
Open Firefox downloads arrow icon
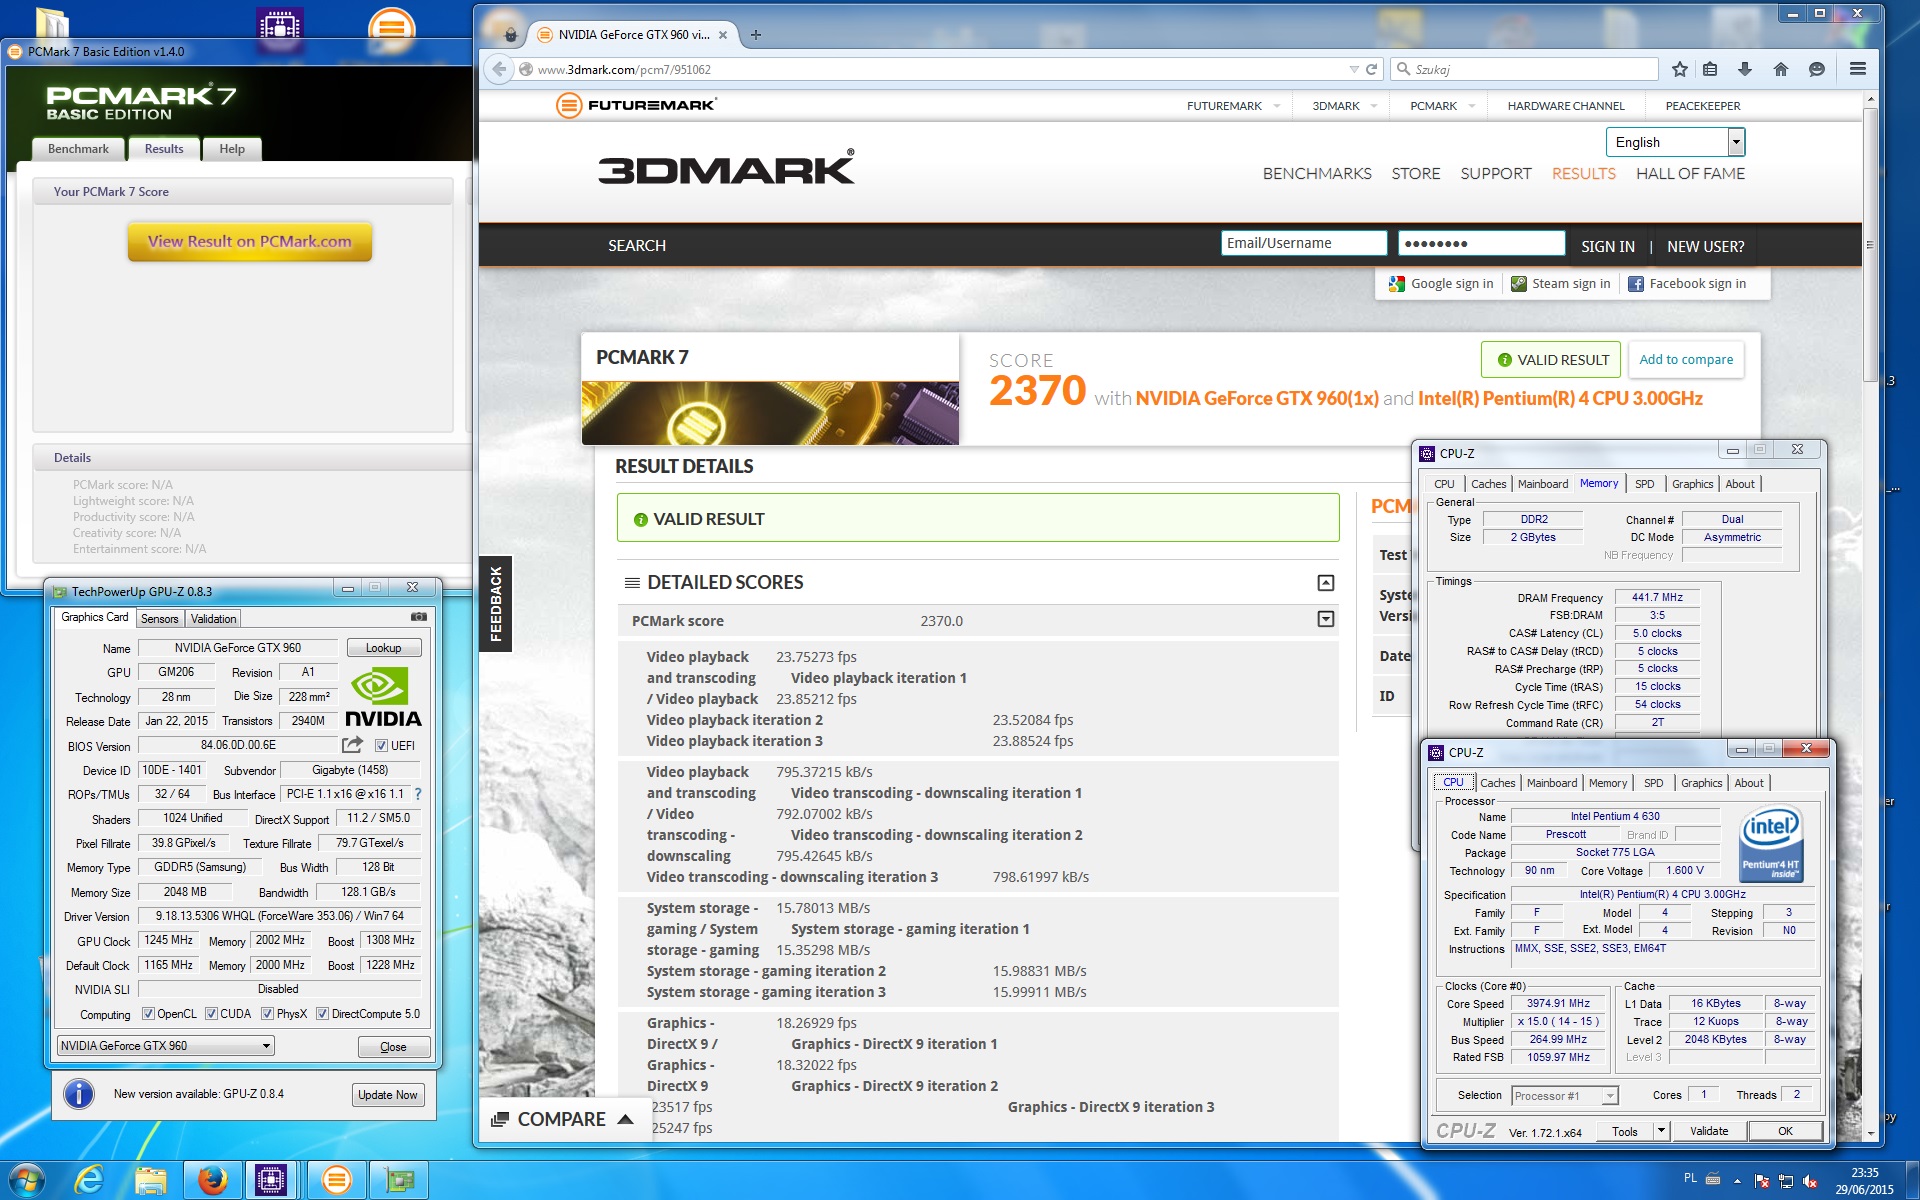1745,69
